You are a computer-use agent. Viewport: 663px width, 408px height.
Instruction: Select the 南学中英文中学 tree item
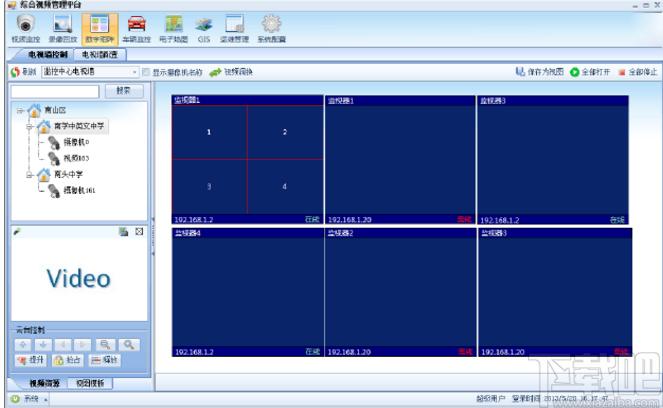point(79,126)
